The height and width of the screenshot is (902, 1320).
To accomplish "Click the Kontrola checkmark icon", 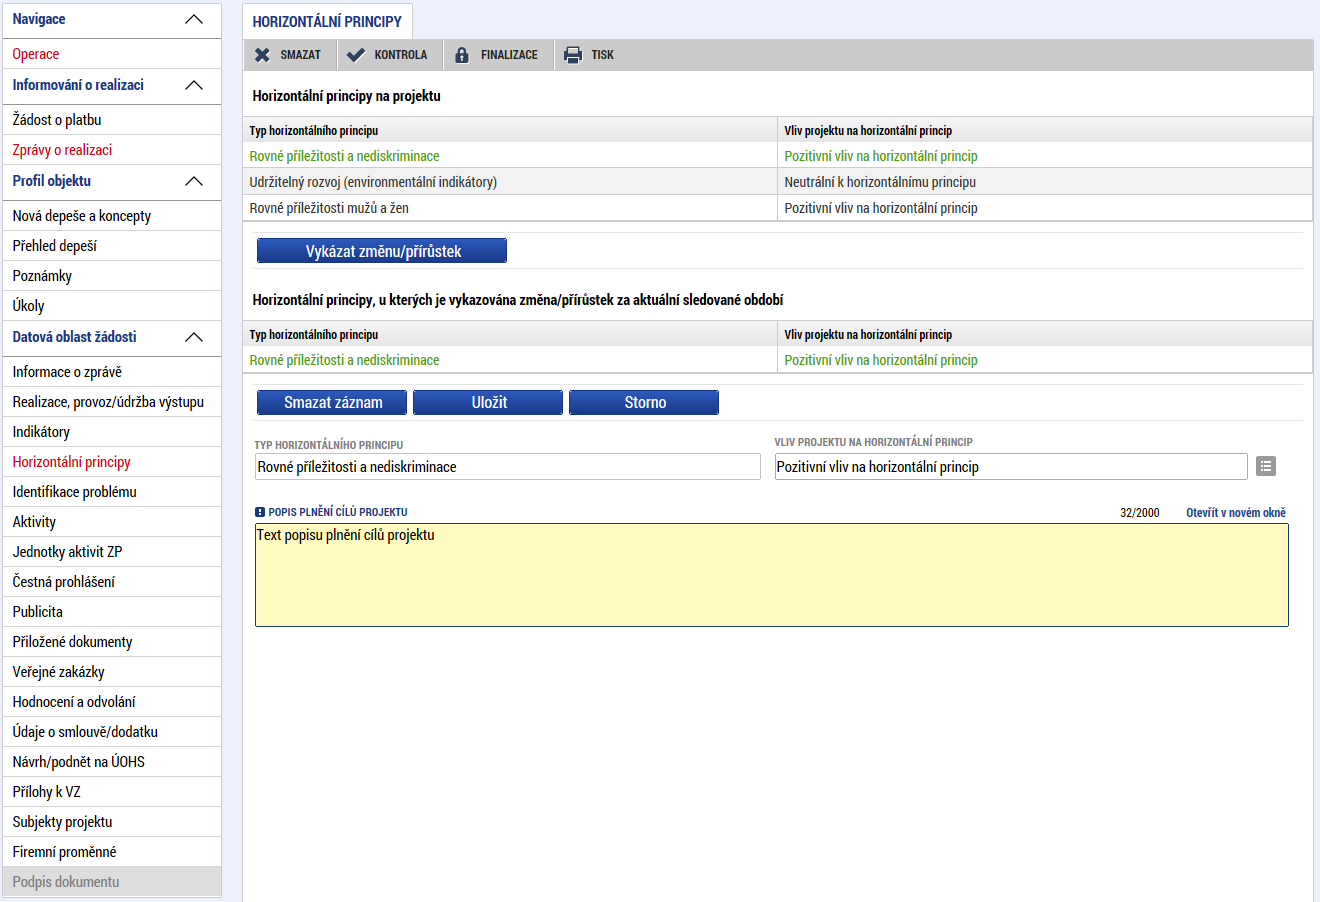I will pyautogui.click(x=355, y=55).
